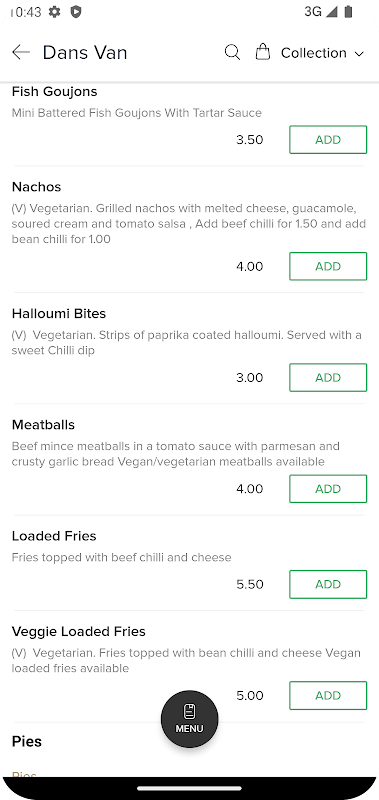Open the shopping bag cart icon
Screen dimensions: 379x800
(x=263, y=52)
